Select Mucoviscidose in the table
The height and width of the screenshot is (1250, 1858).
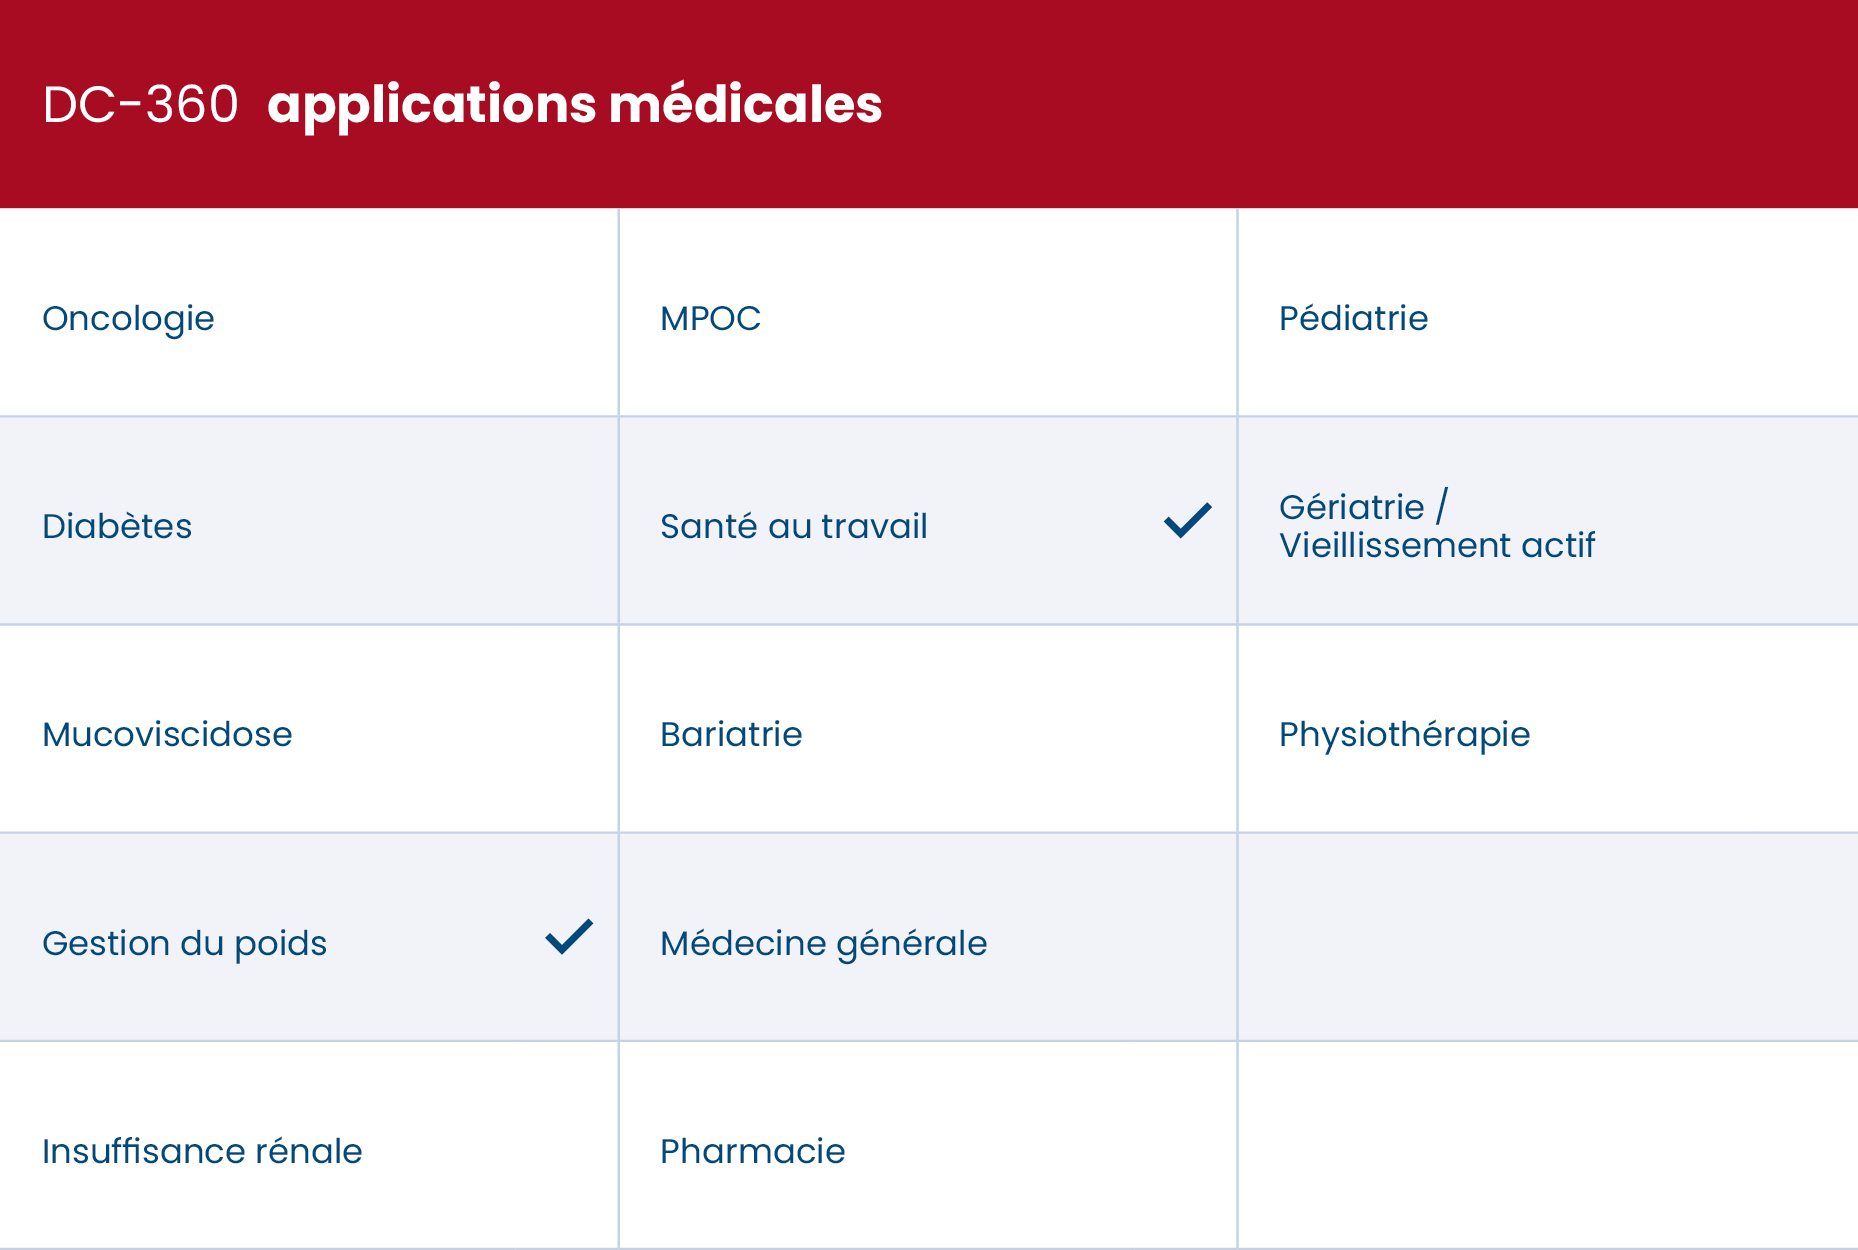167,735
